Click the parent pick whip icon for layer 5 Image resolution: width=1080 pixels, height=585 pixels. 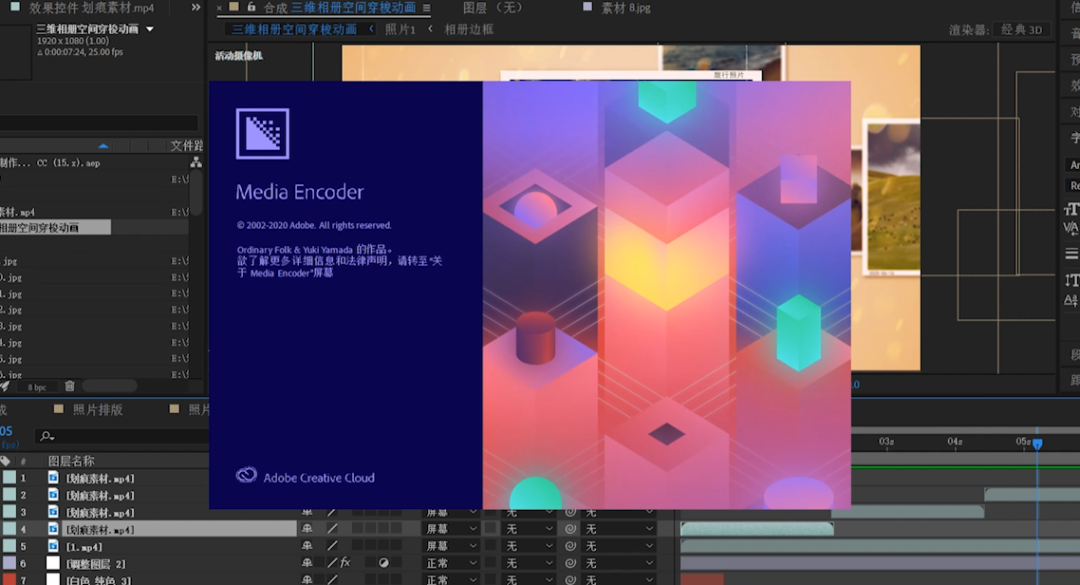click(x=570, y=546)
